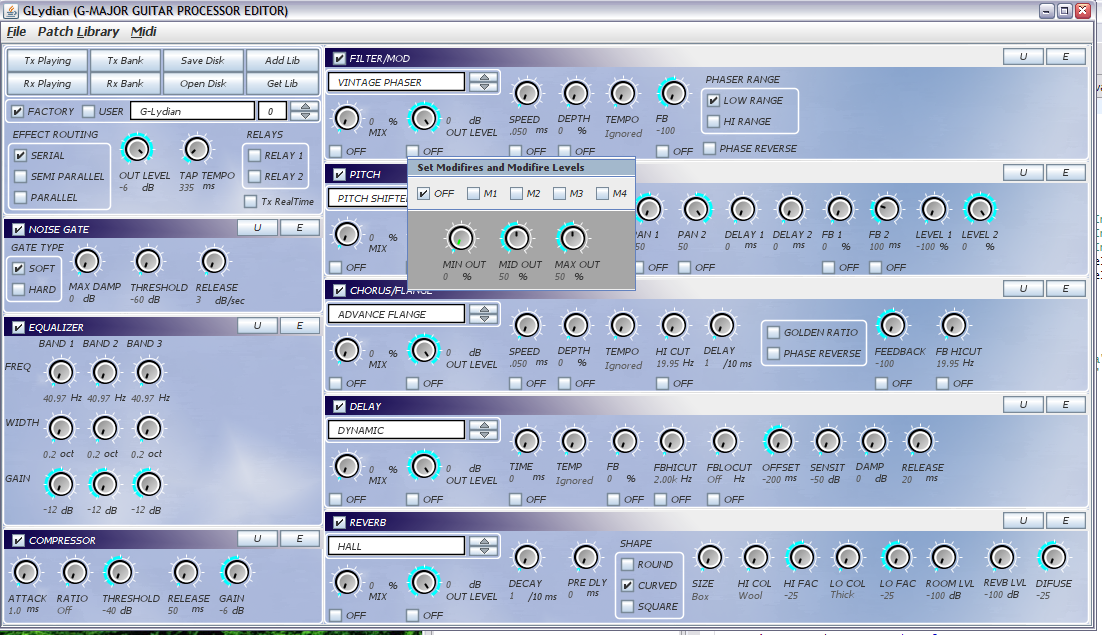
Task: Click the Reverb DIFUSE knob
Action: pos(1053,558)
